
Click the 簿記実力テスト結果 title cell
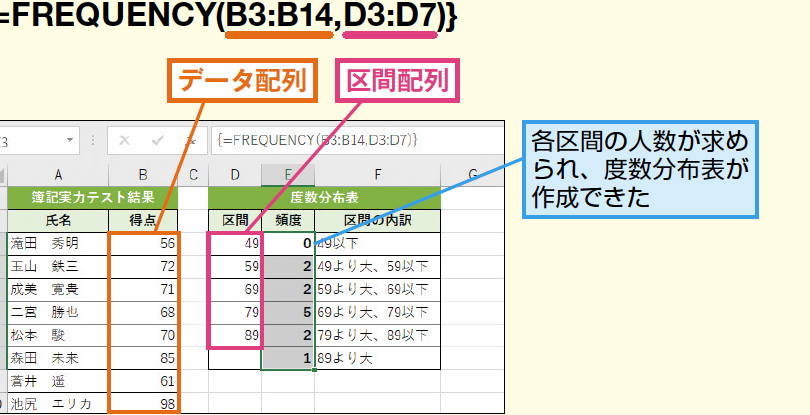tap(92, 197)
